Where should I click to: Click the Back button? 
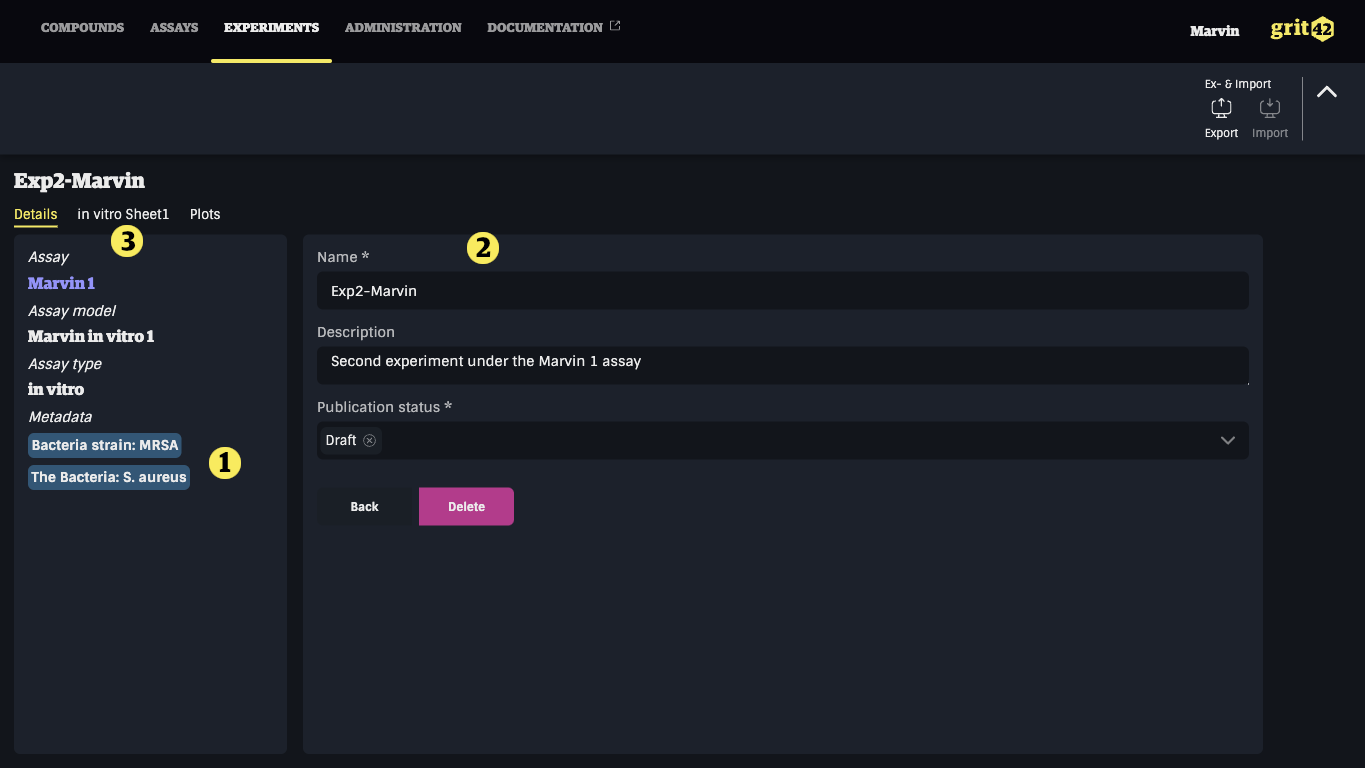click(x=365, y=507)
